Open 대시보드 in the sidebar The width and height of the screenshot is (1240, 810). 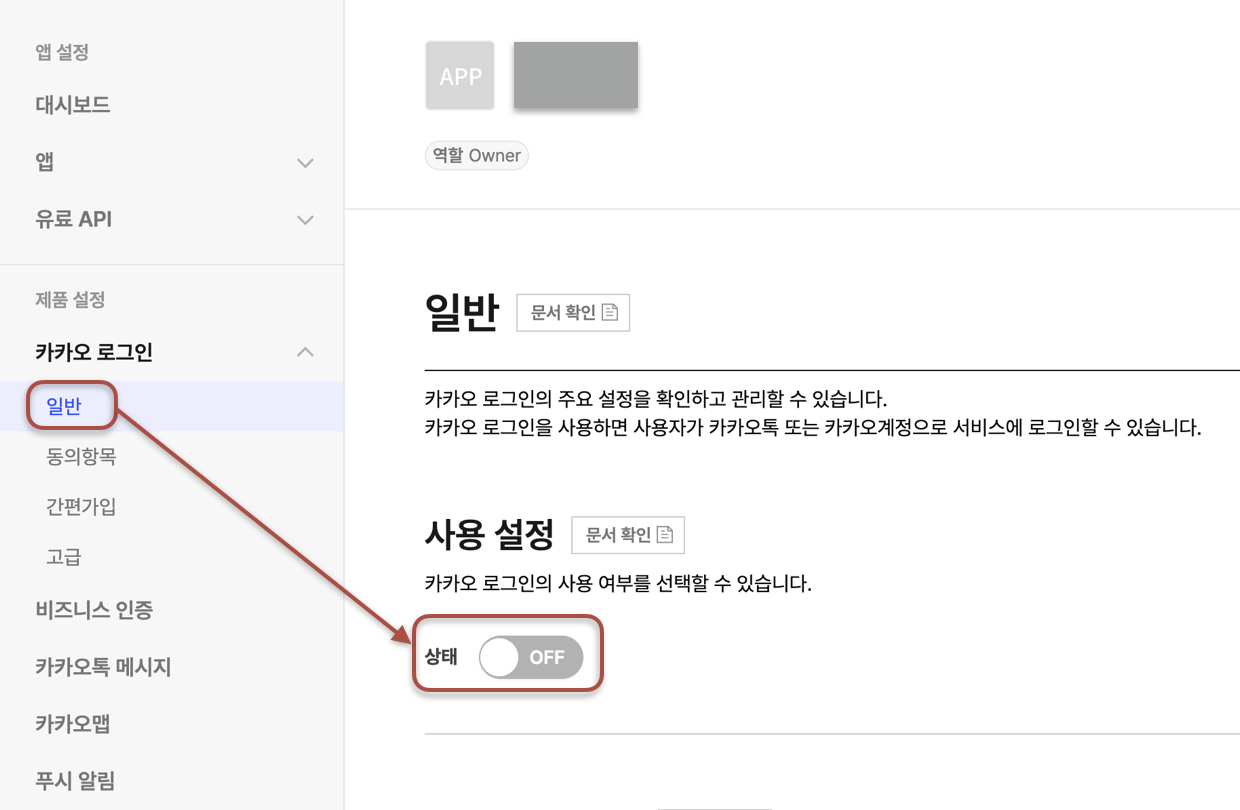tap(73, 105)
